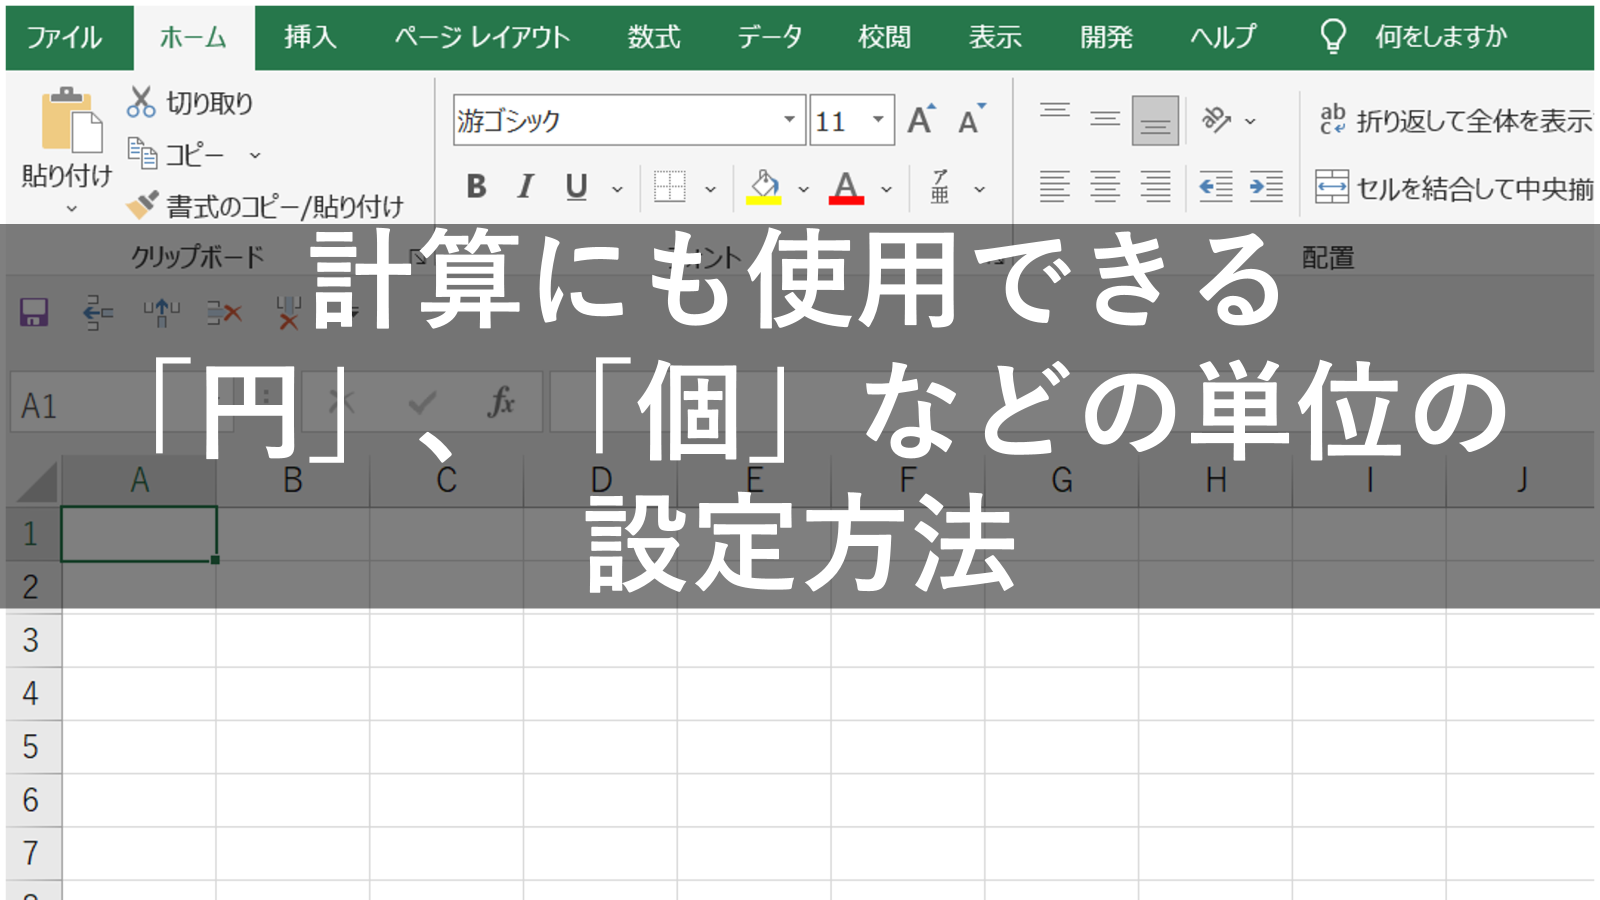
Task: Switch to the 開発 tab
Action: [x=1106, y=38]
